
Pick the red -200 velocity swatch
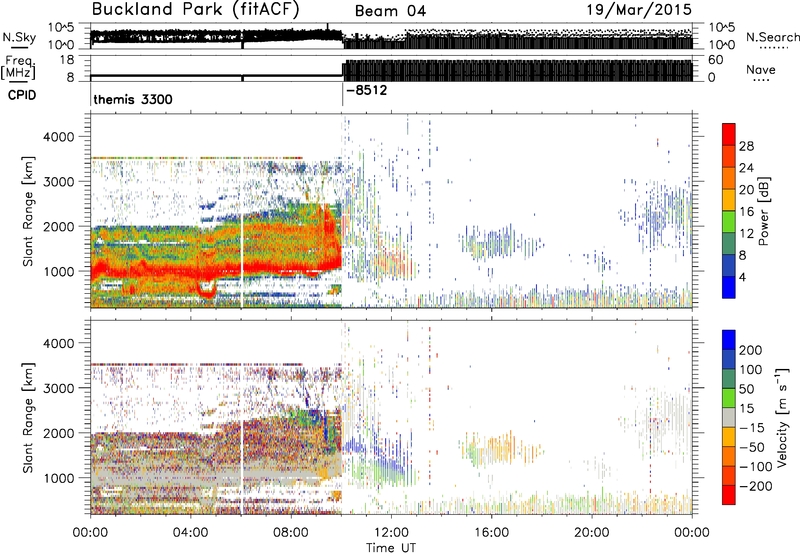coord(729,495)
